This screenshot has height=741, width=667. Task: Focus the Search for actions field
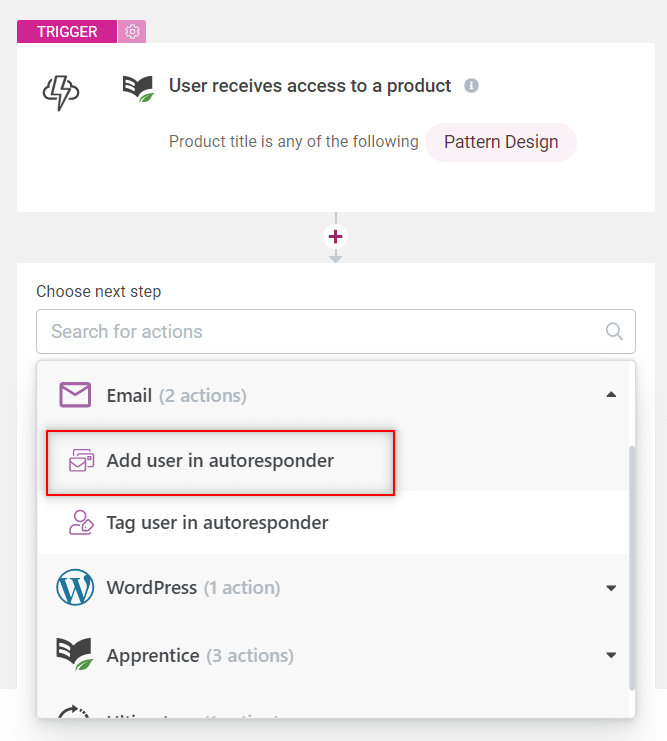[x=336, y=331]
